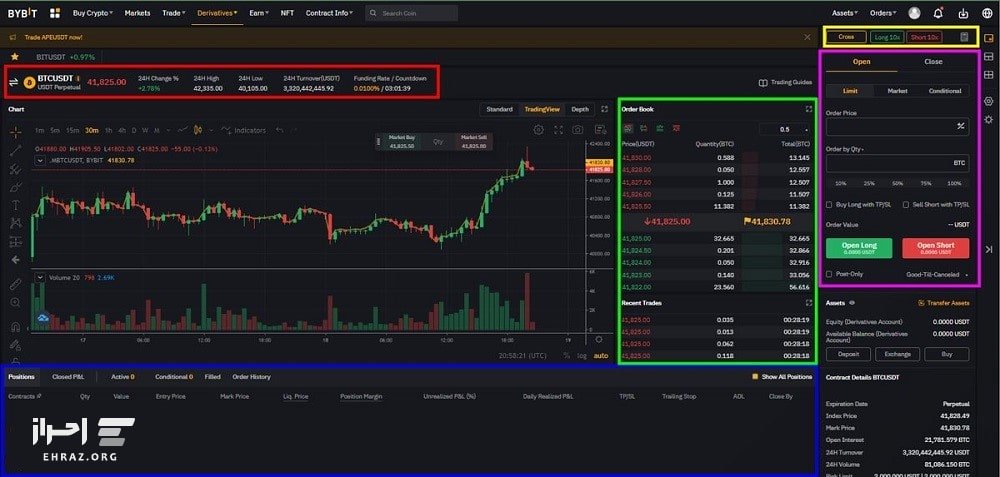The height and width of the screenshot is (477, 1000).
Task: Select the Conditional order type tab
Action: pos(945,91)
